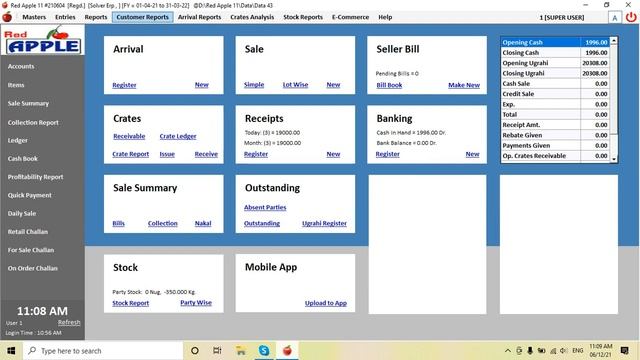Open Daily Sale in the sidebar

tap(22, 213)
